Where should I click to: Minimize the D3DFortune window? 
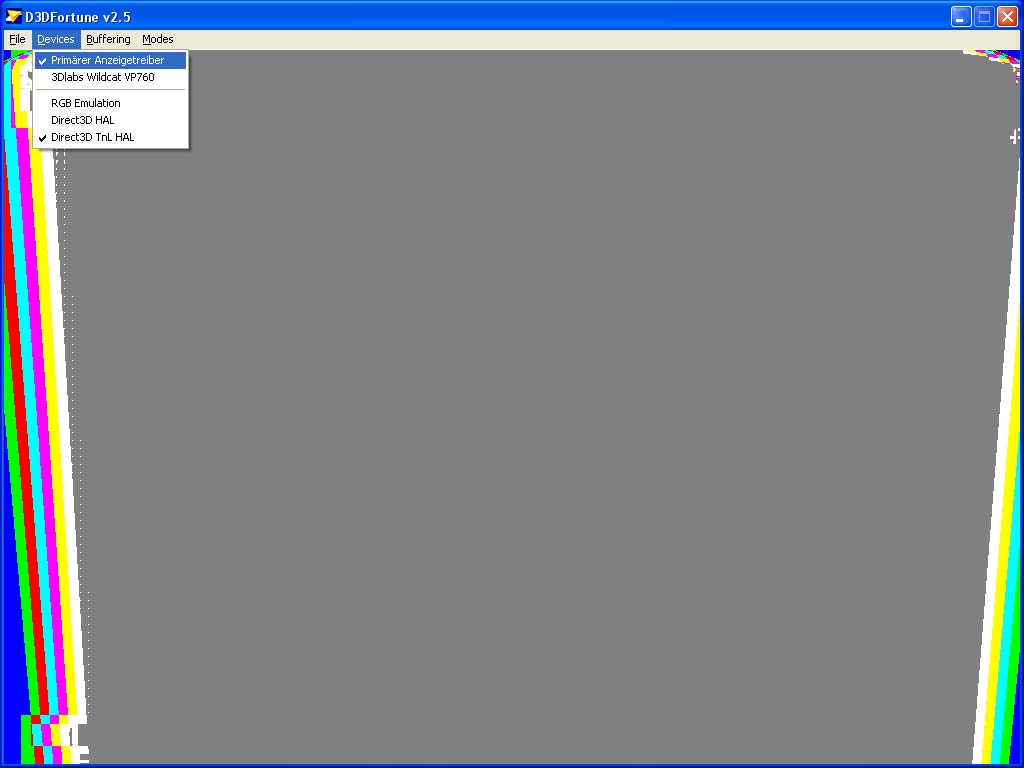tap(961, 16)
